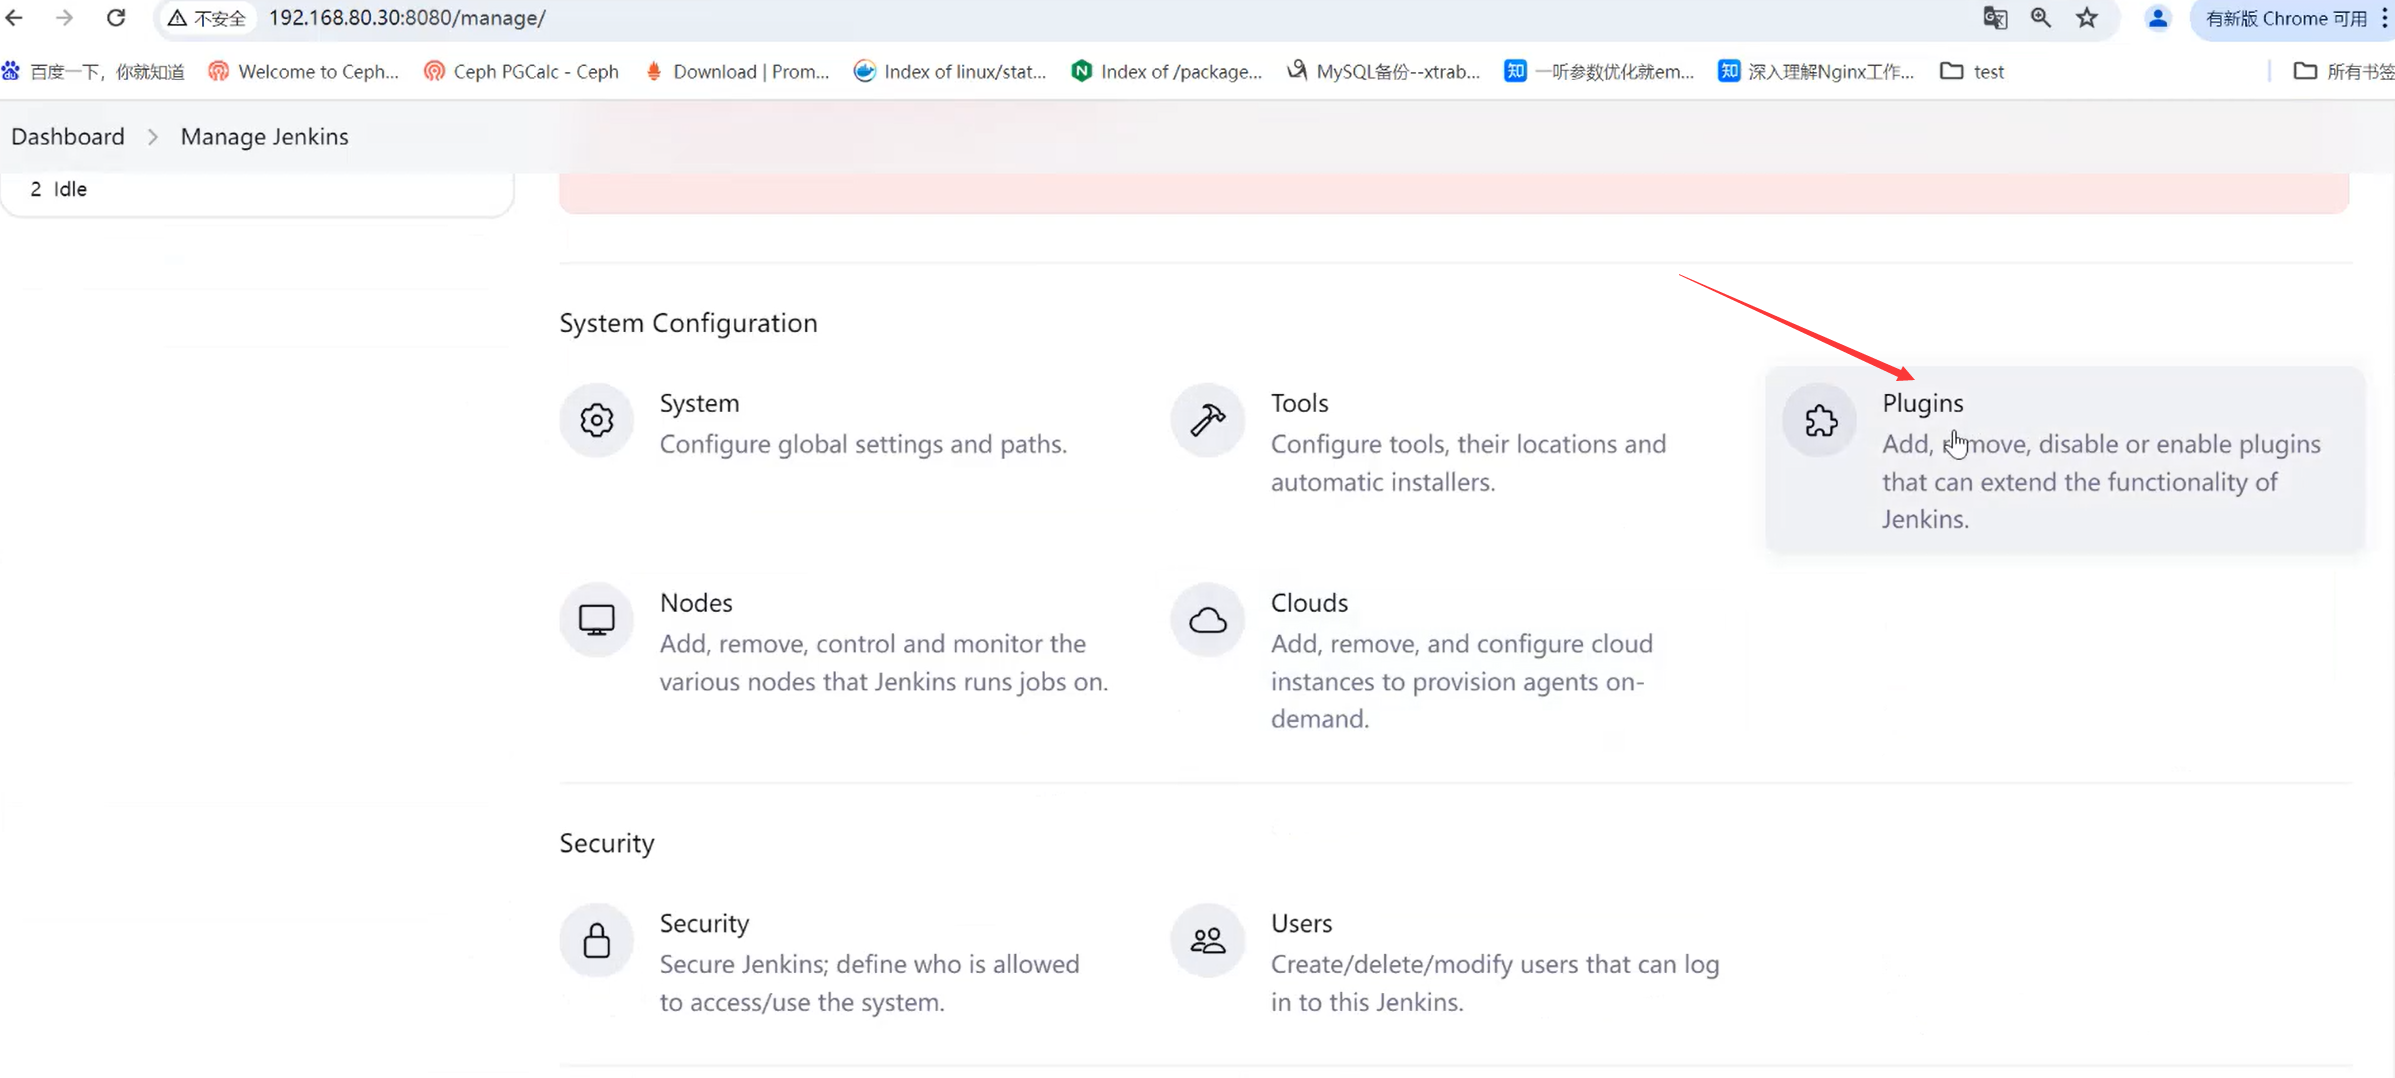The image size is (2395, 1078).
Task: Open the zoom magnifier icon in address bar
Action: 2041,18
